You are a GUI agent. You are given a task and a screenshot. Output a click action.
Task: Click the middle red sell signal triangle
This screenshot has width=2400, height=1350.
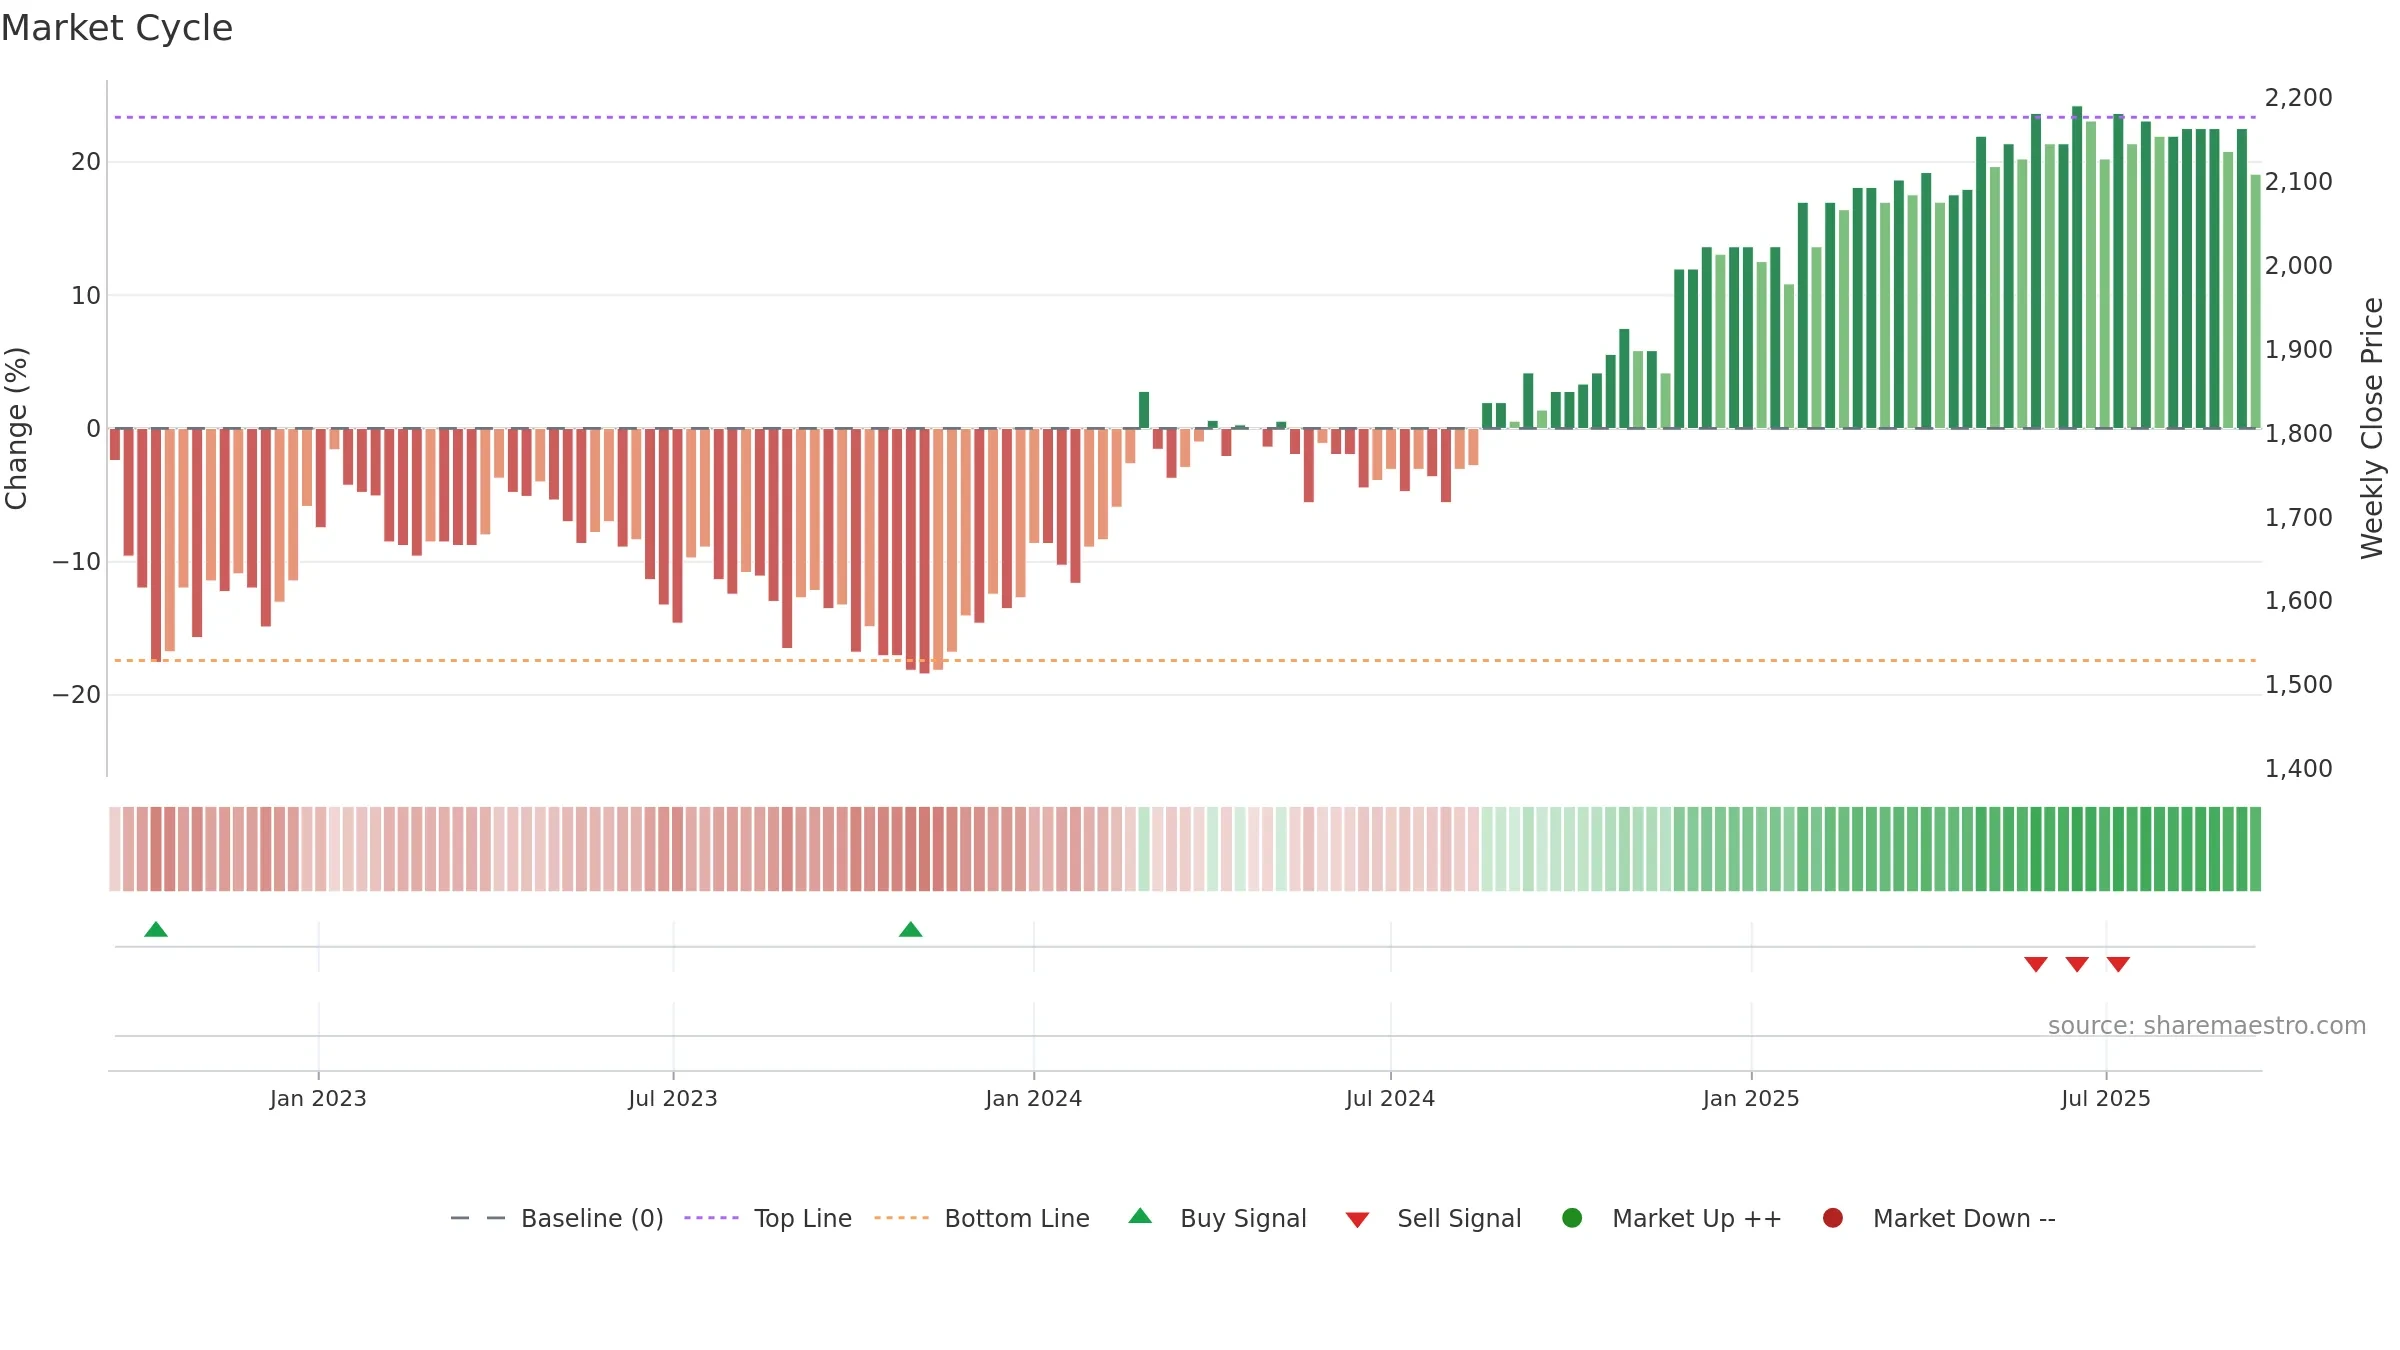[x=2077, y=964]
